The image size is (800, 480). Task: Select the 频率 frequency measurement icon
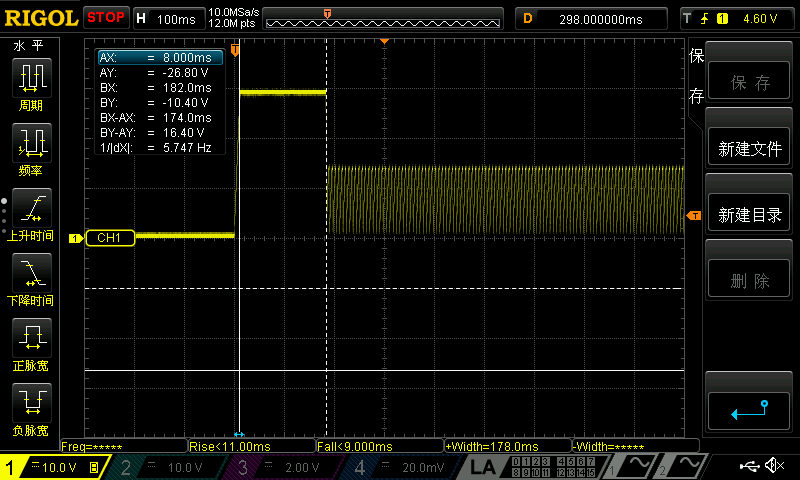32,143
